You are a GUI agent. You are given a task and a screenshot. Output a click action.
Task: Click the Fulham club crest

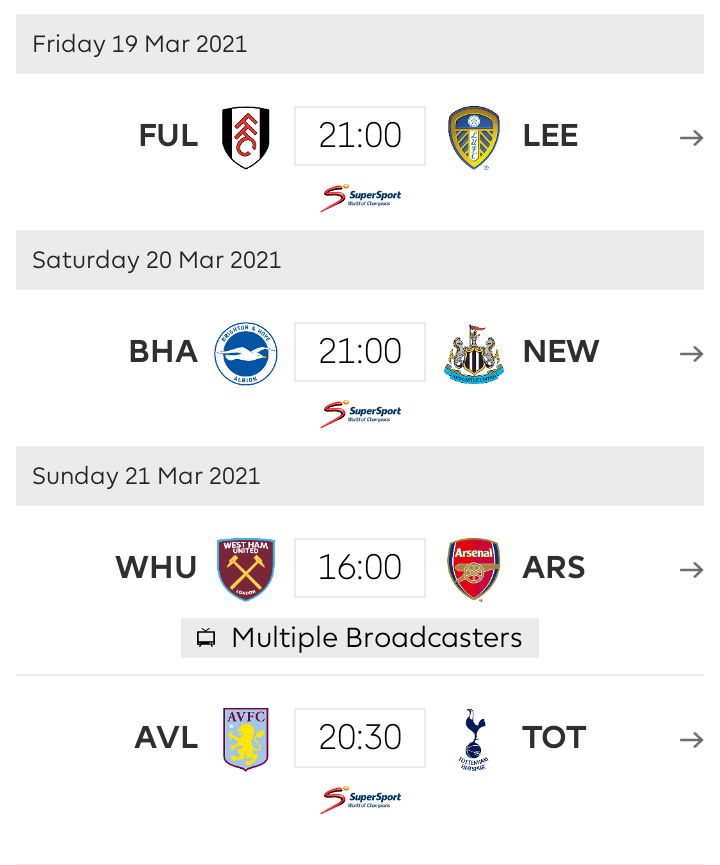pos(245,137)
